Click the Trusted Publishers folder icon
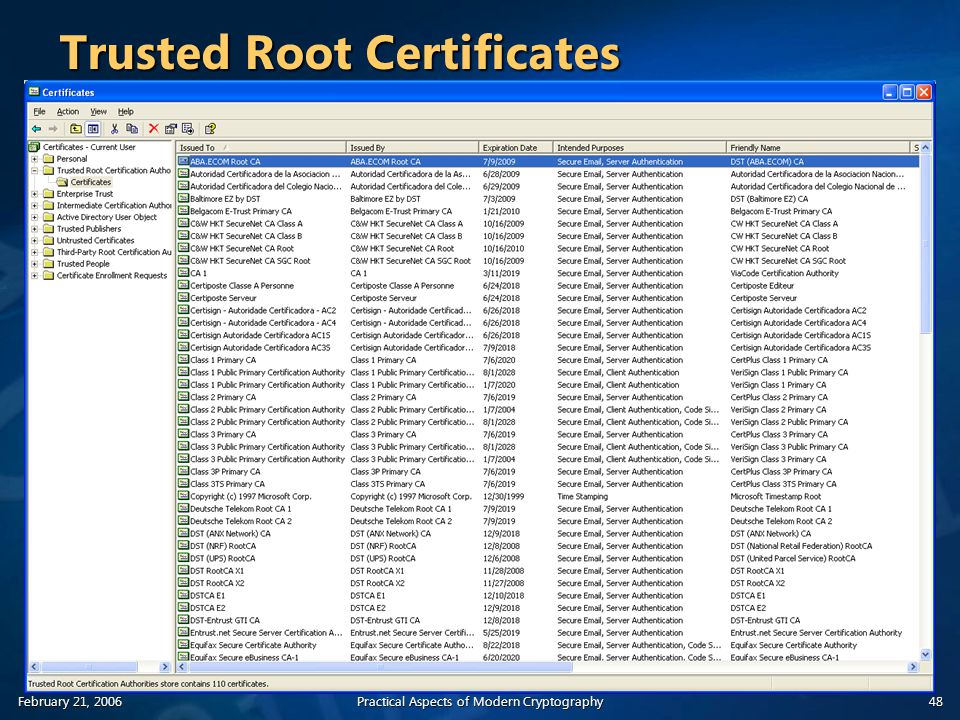The width and height of the screenshot is (960, 720). [x=49, y=228]
